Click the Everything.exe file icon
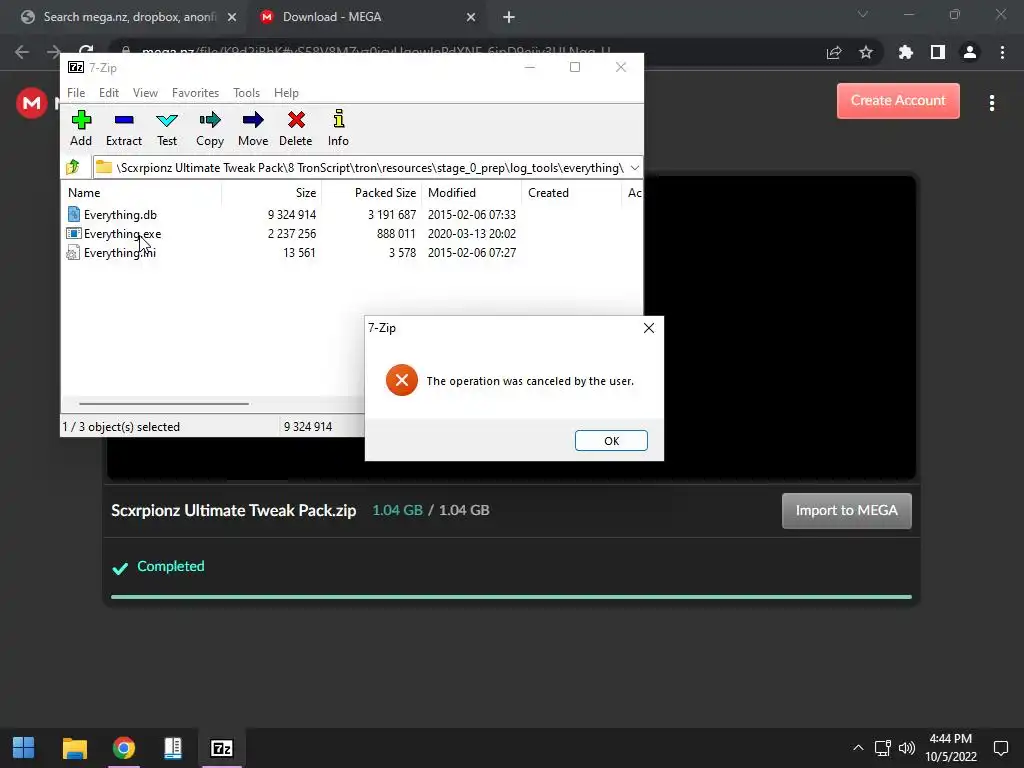The width and height of the screenshot is (1024, 768). (x=74, y=233)
